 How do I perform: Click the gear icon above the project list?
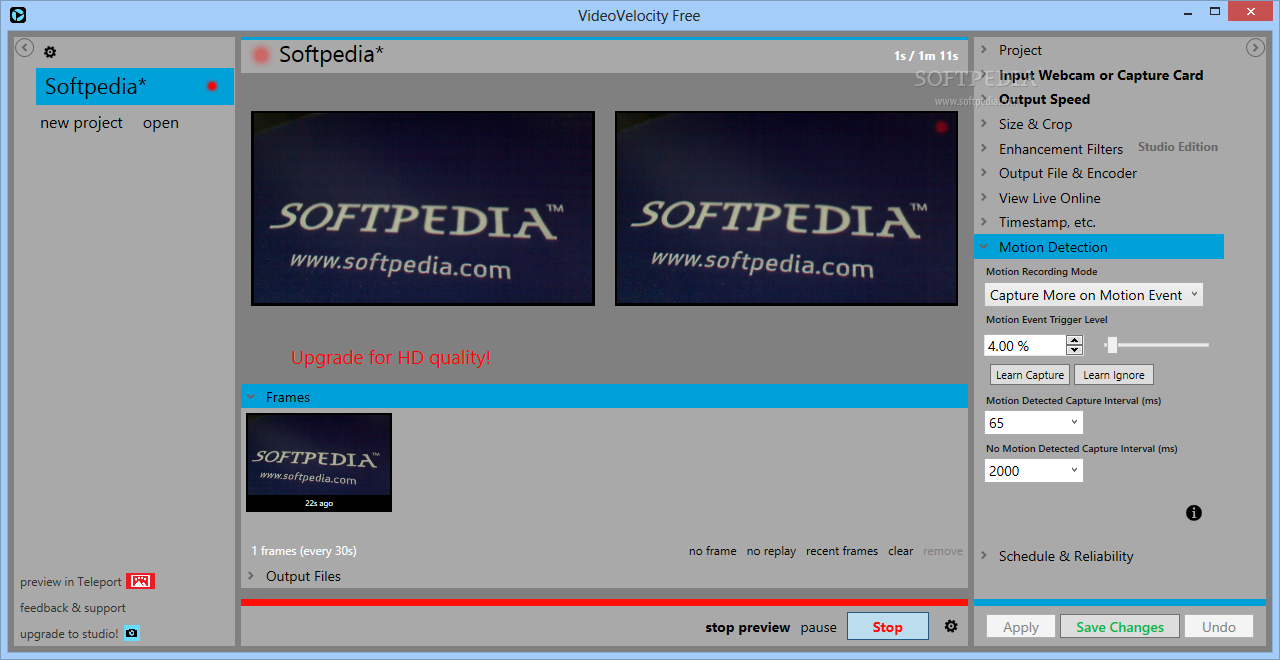(x=50, y=52)
